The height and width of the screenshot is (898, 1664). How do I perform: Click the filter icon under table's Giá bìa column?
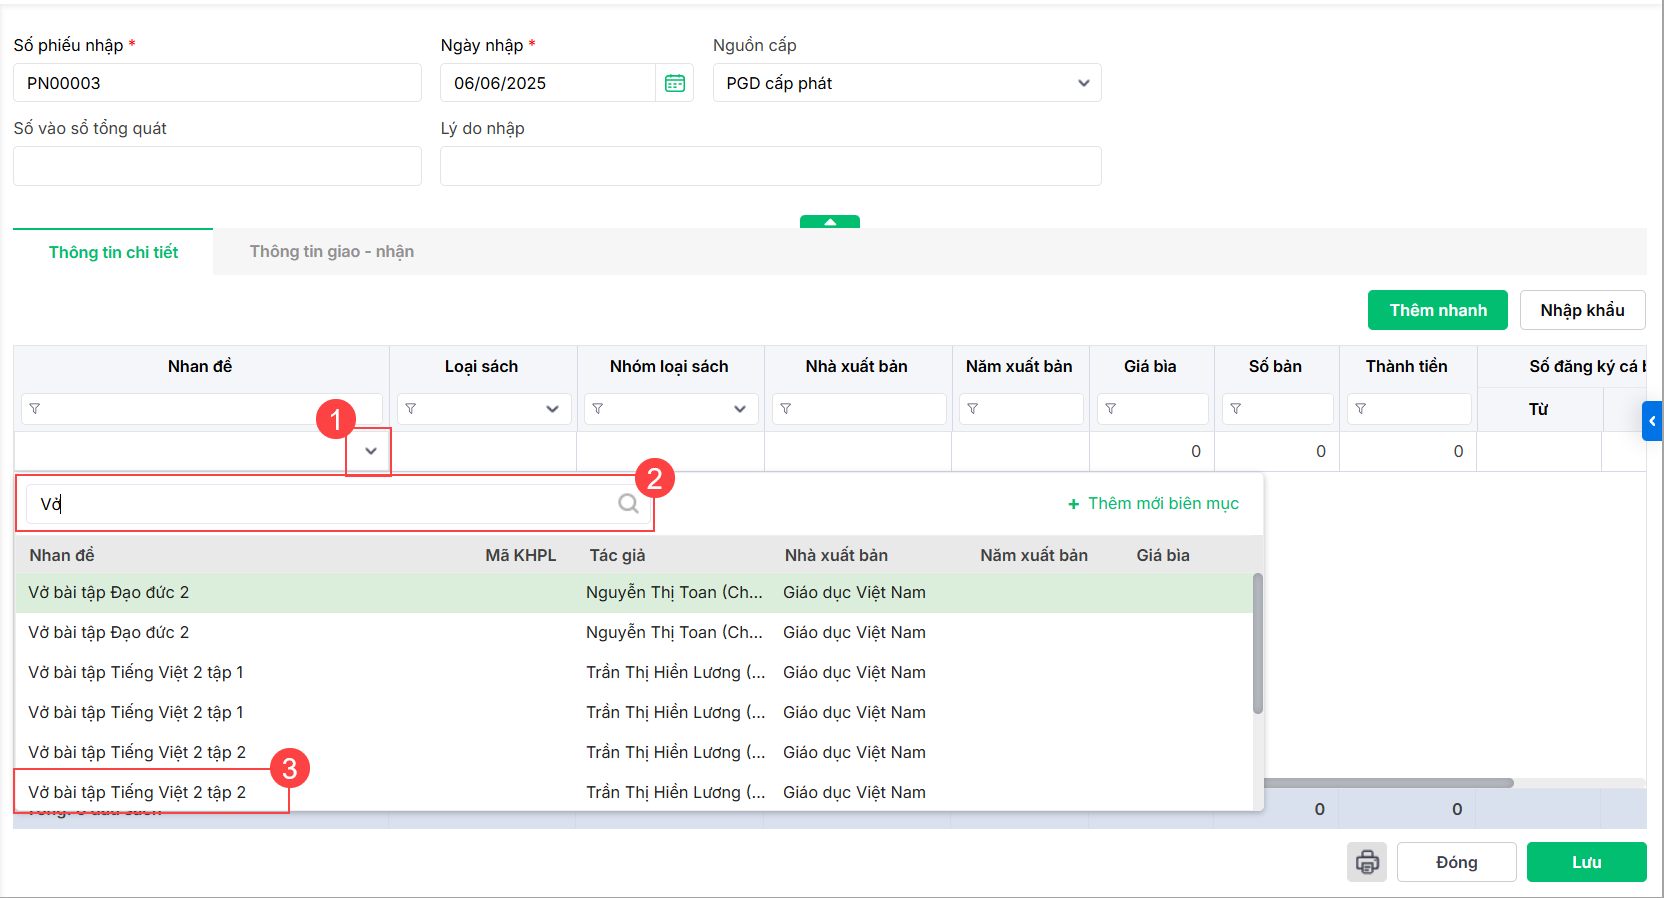coord(1111,409)
